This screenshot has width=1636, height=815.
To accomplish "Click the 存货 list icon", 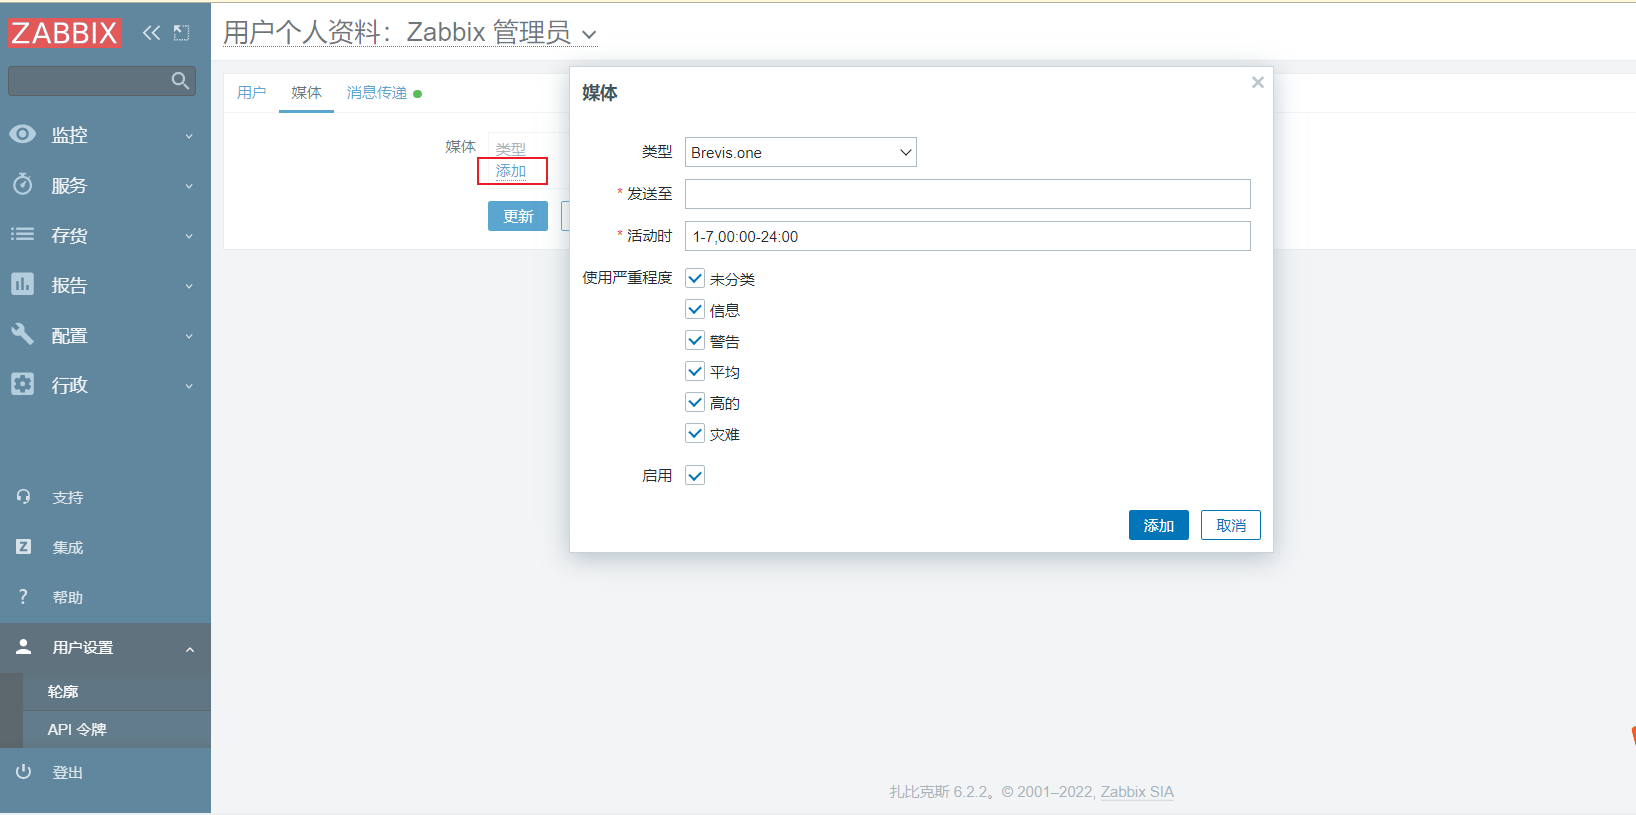I will (22, 234).
